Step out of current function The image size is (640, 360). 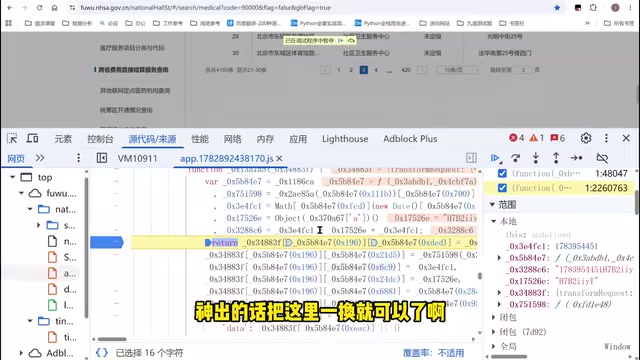pyautogui.click(x=556, y=158)
